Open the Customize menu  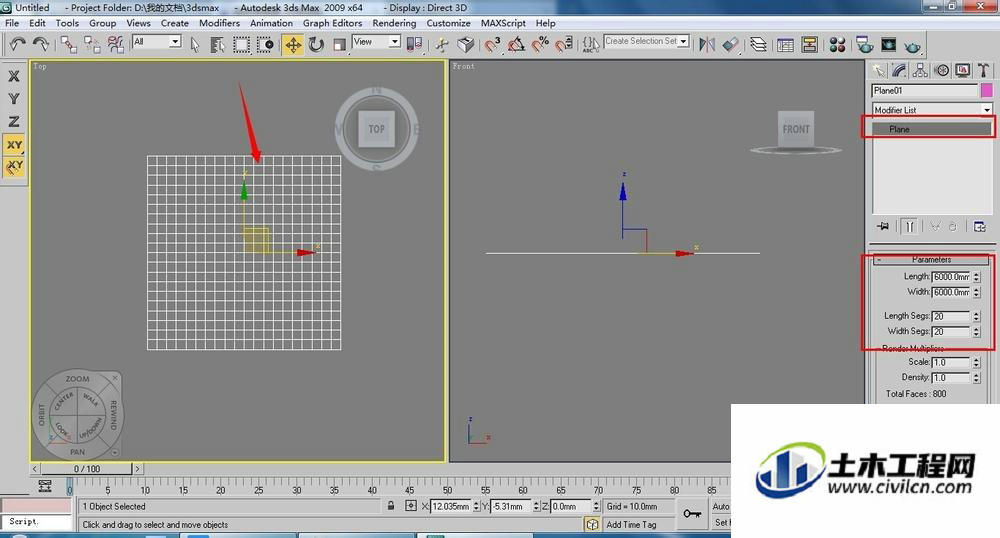point(448,23)
